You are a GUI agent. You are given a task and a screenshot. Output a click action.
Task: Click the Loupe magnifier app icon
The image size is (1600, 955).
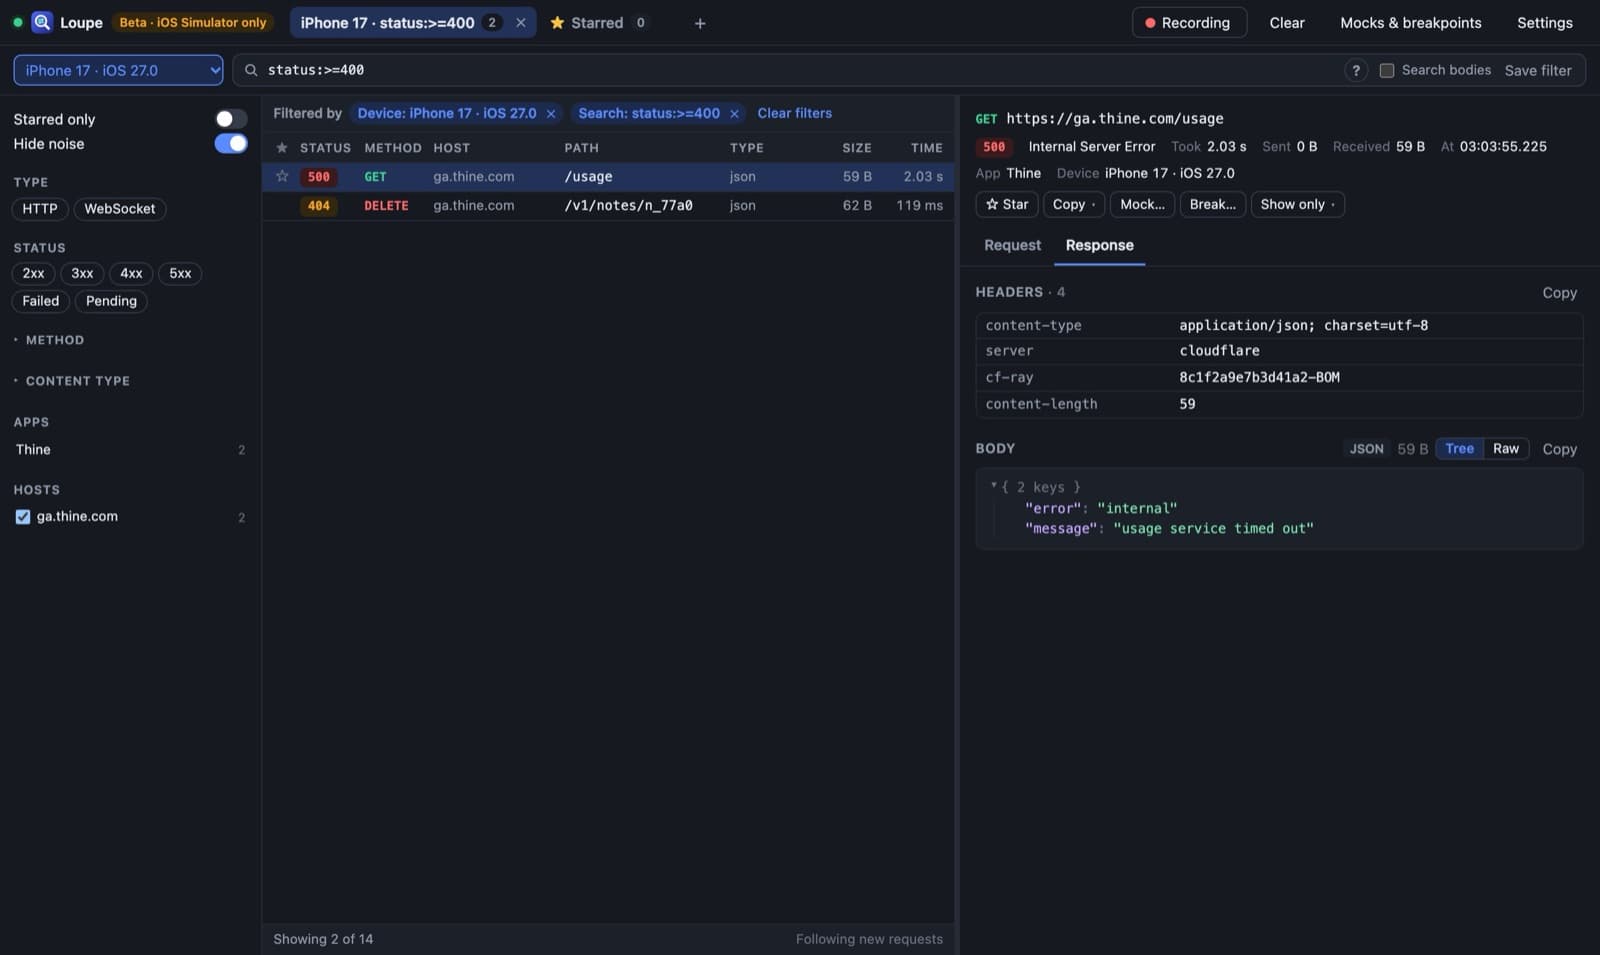tap(42, 22)
